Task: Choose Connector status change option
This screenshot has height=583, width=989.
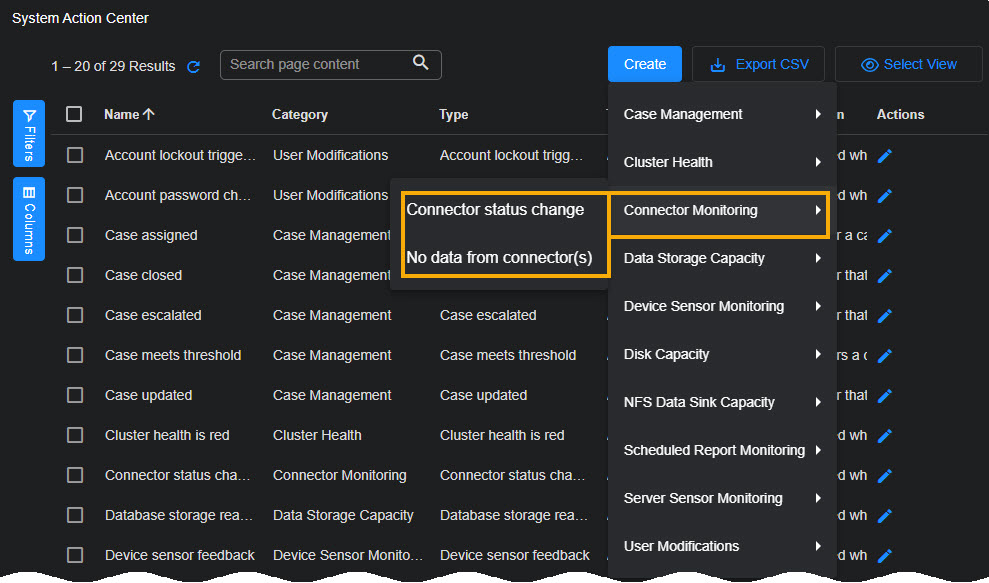Action: click(495, 210)
